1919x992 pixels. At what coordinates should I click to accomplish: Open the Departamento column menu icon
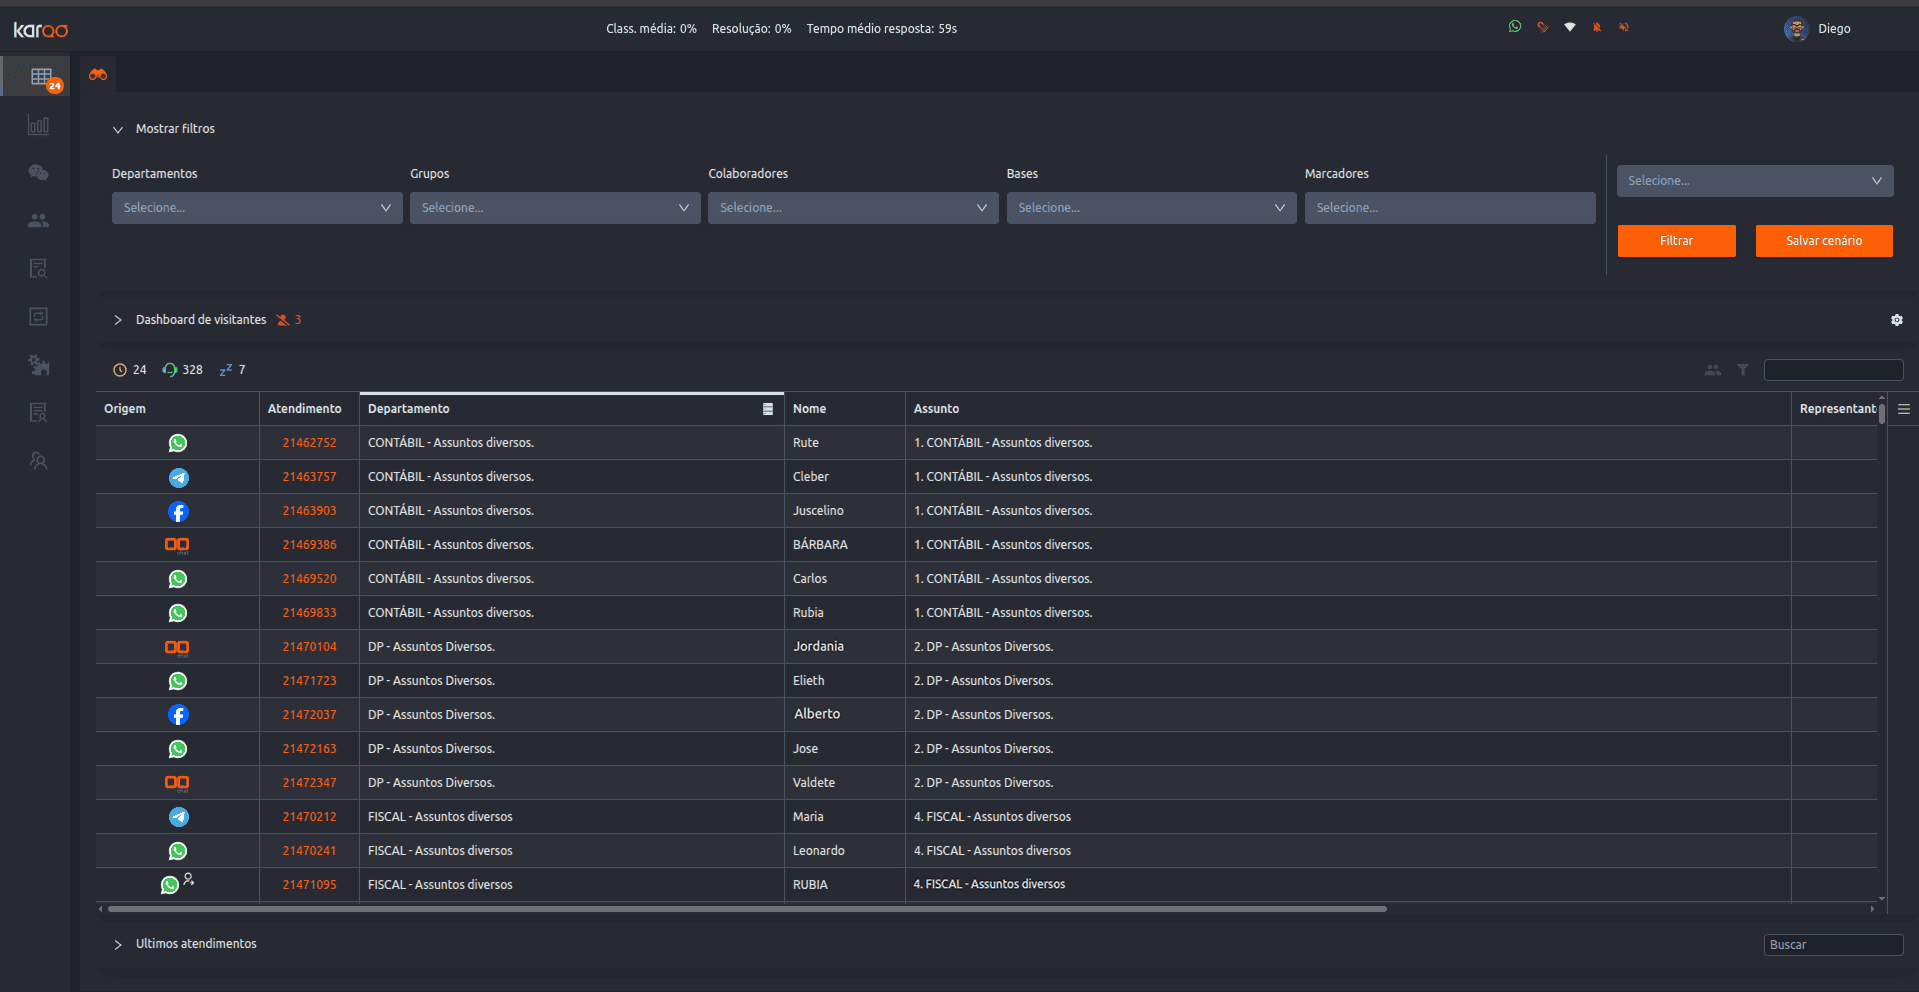pyautogui.click(x=767, y=409)
